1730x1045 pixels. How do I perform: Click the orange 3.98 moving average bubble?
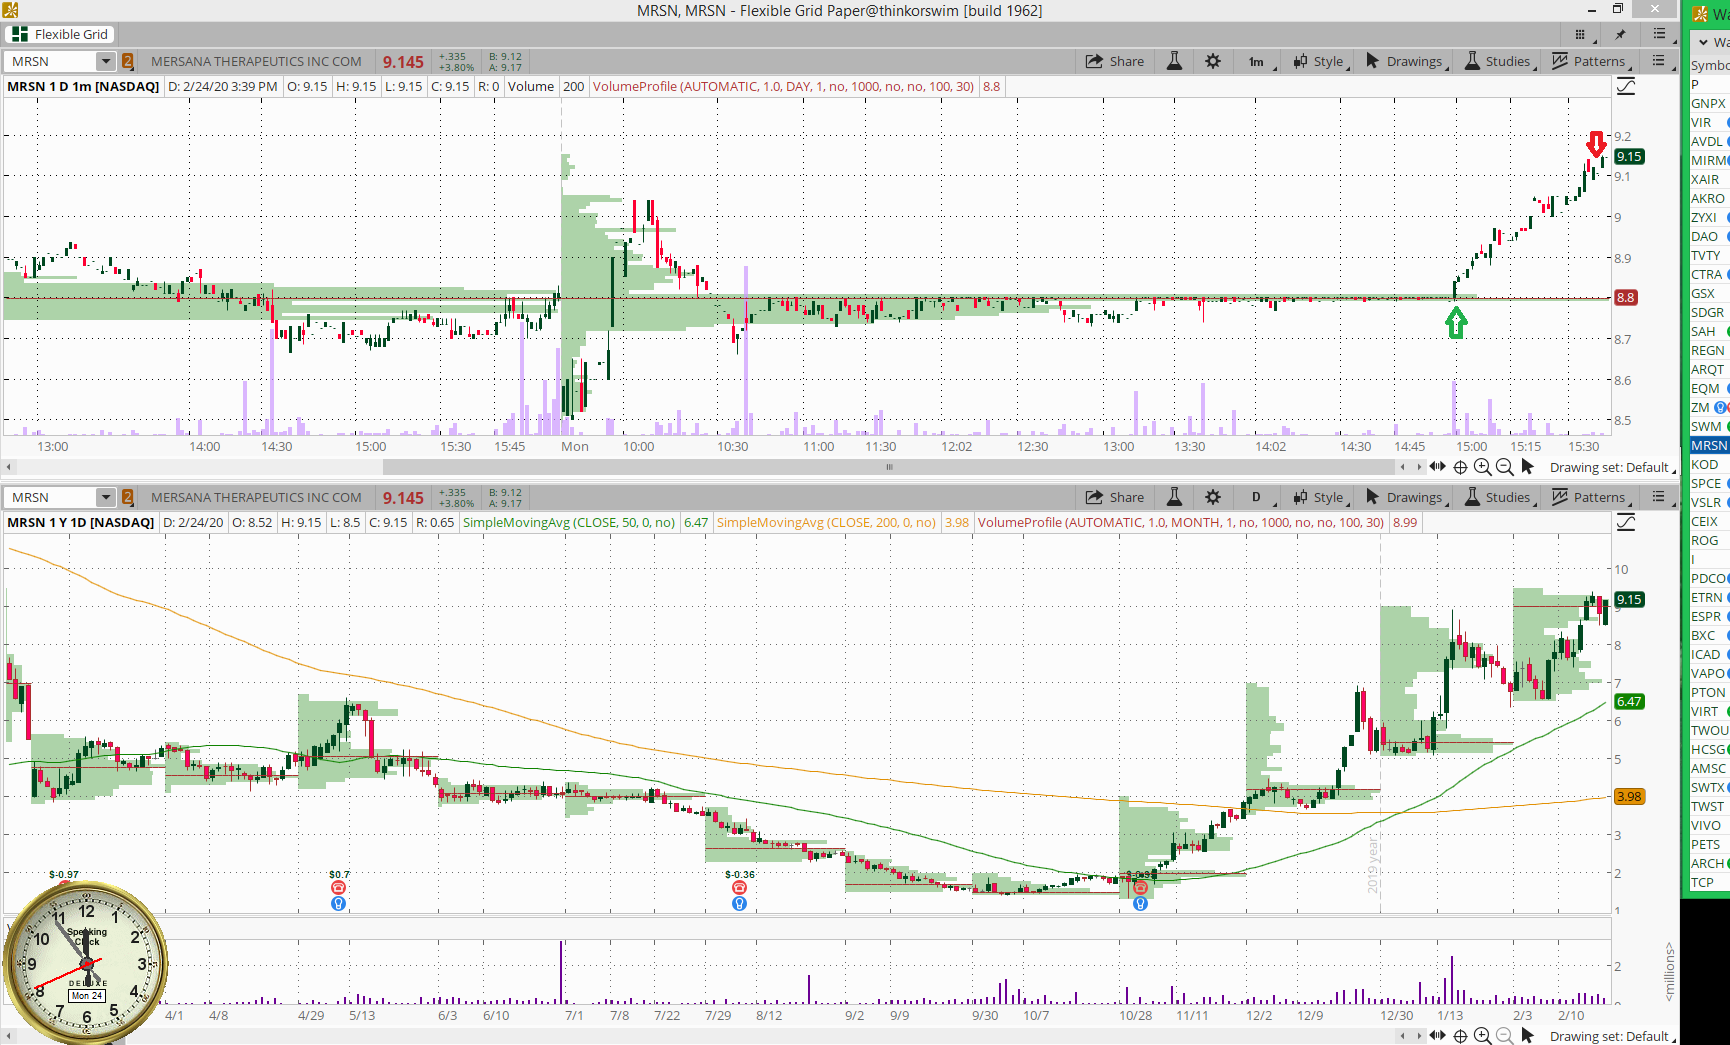(1629, 796)
